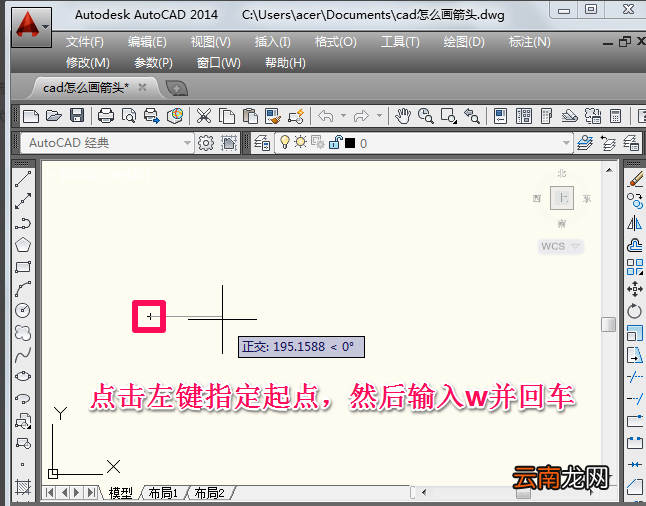
Task: Click the ViewCube 上 top face
Action: click(562, 198)
